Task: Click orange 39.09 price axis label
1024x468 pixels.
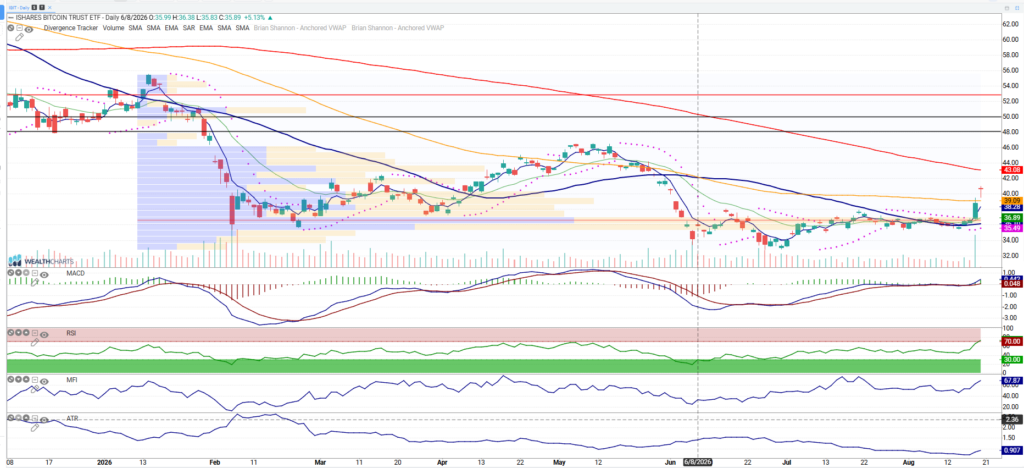Action: tap(1012, 200)
